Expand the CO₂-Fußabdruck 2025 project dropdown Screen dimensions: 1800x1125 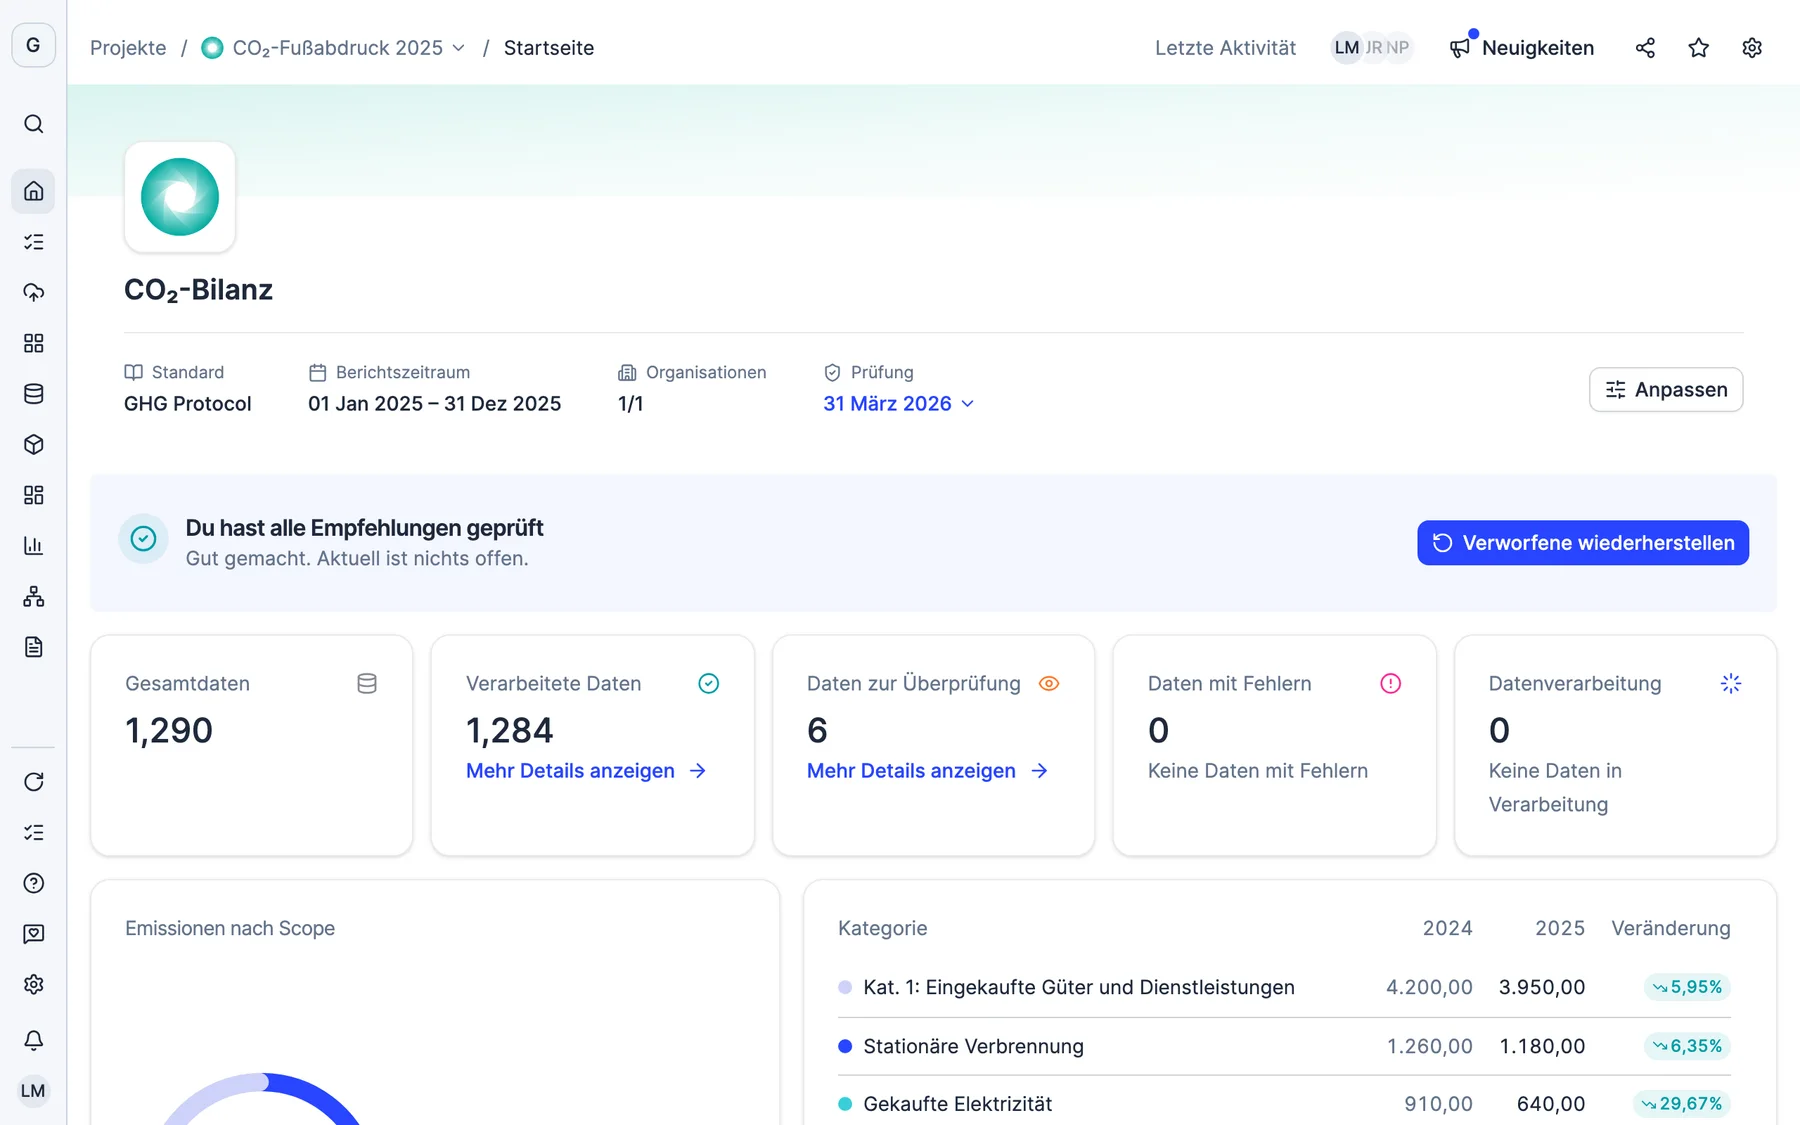pyautogui.click(x=334, y=48)
